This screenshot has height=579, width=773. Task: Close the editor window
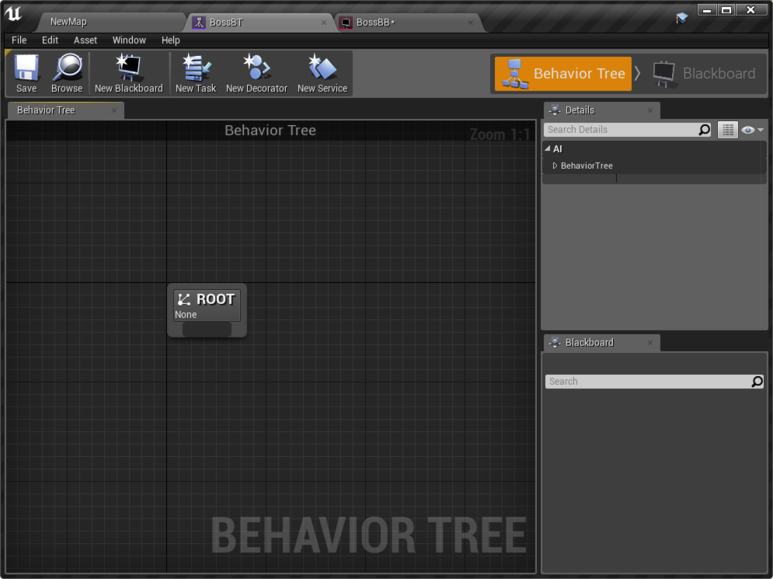point(751,10)
